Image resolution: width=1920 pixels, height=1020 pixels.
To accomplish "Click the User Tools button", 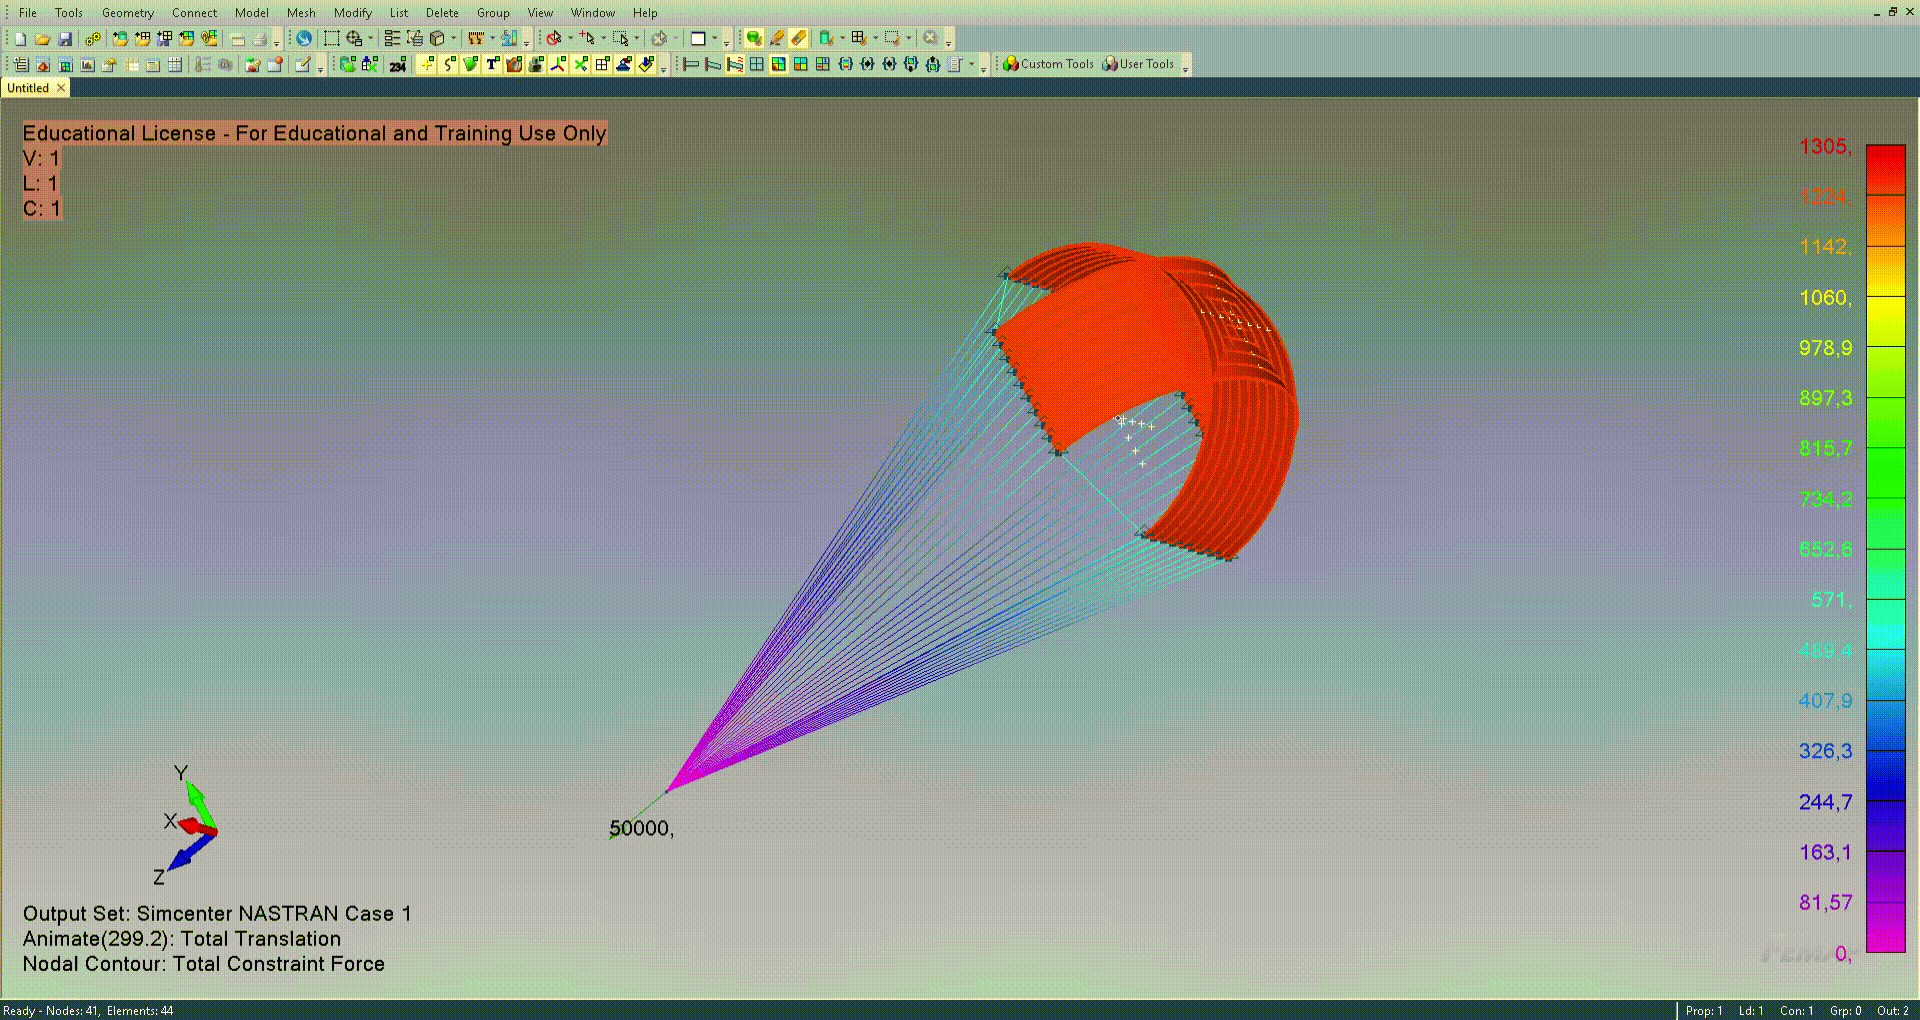I will click(x=1140, y=63).
